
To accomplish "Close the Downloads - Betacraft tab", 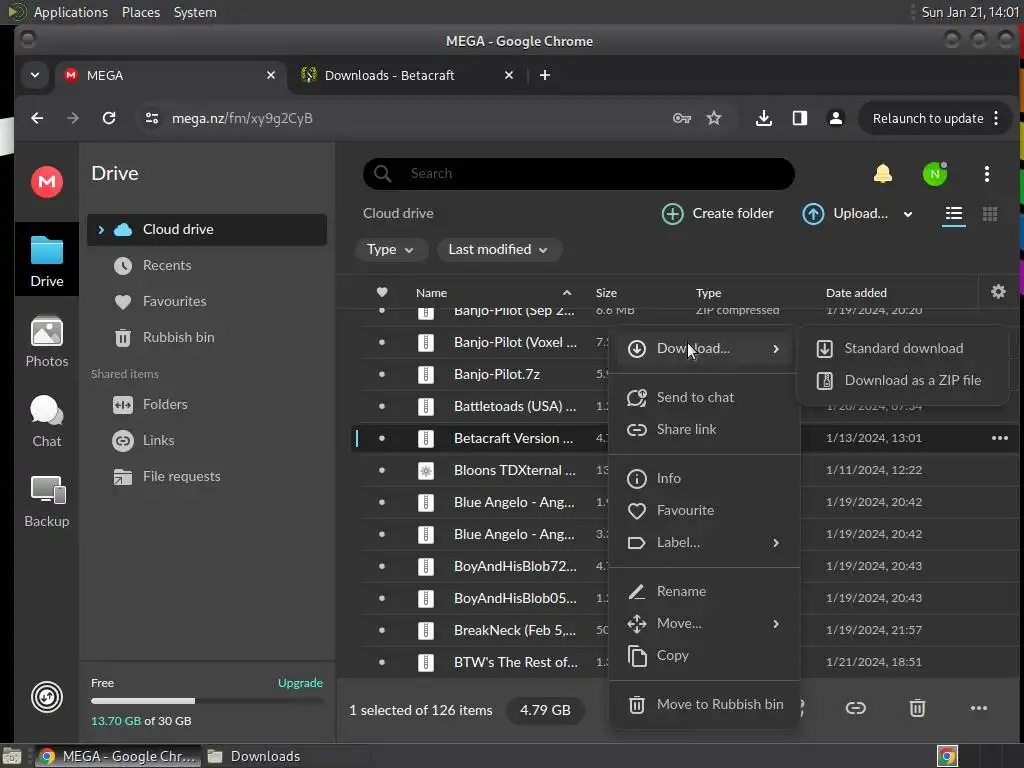I will coord(509,75).
